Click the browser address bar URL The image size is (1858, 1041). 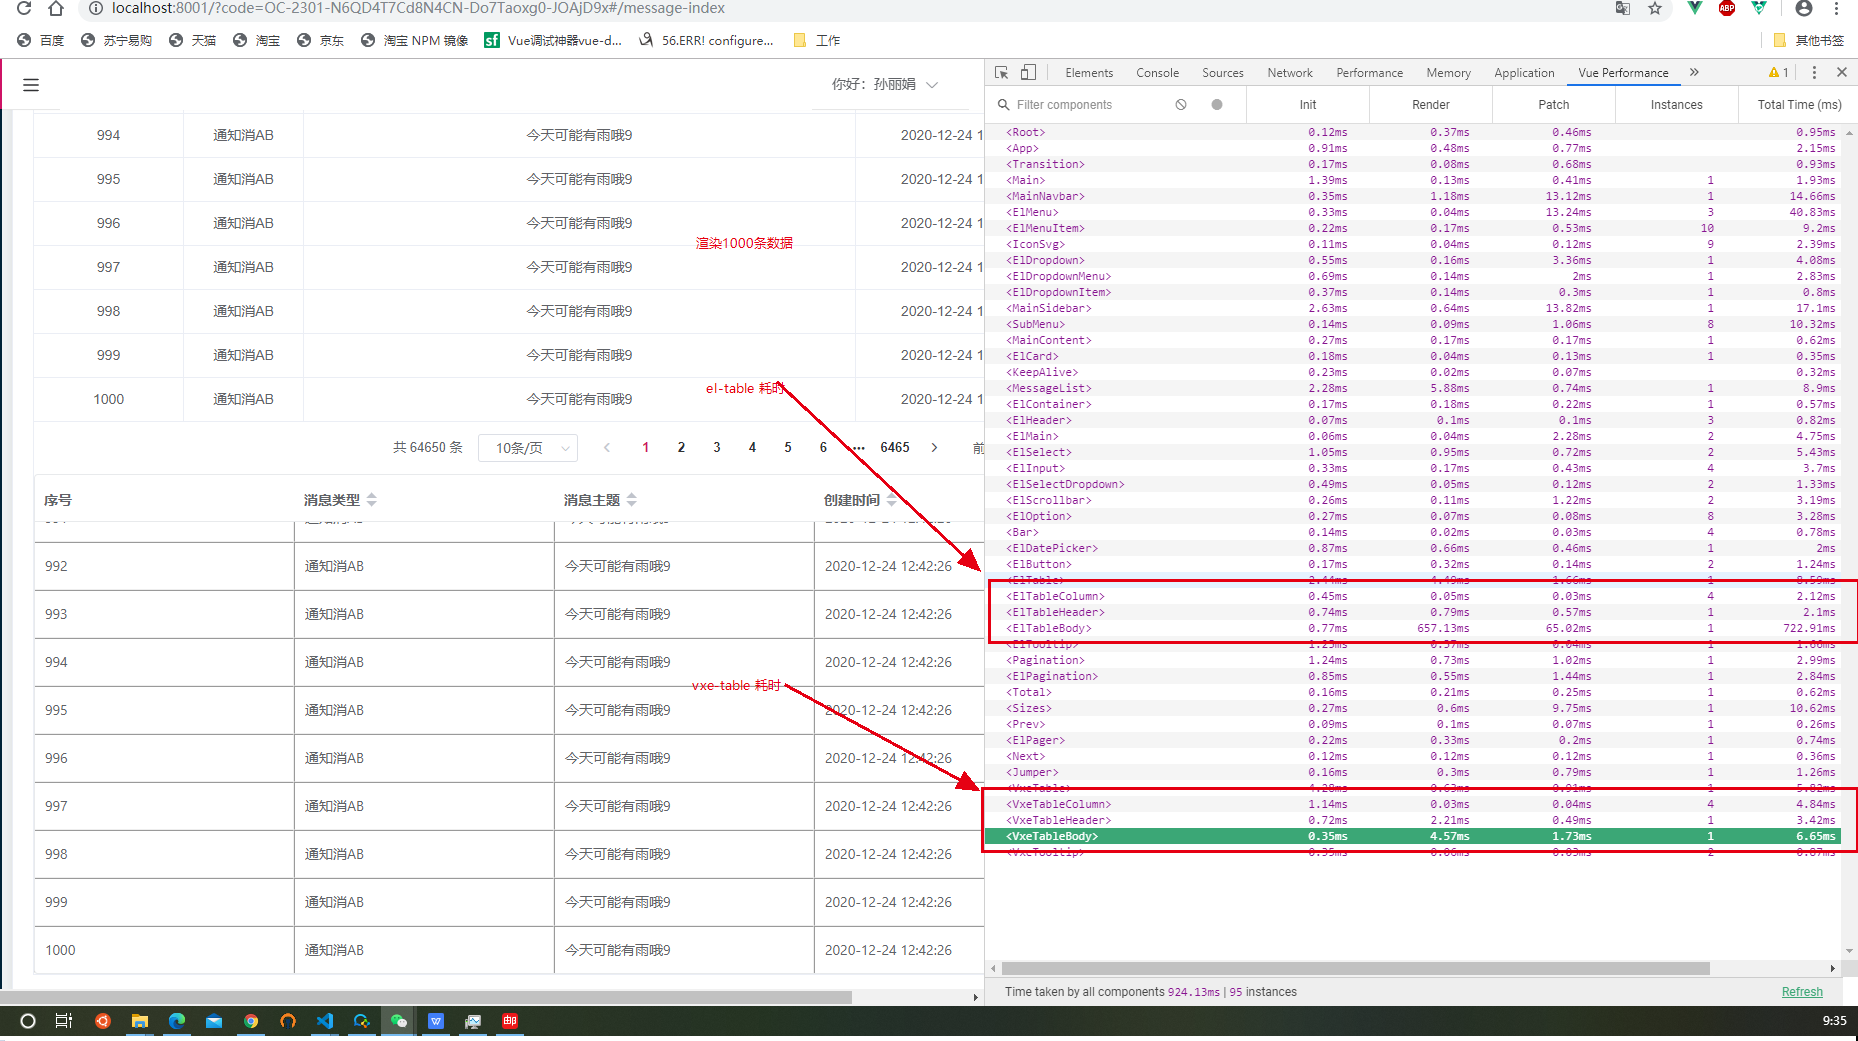click(x=418, y=8)
